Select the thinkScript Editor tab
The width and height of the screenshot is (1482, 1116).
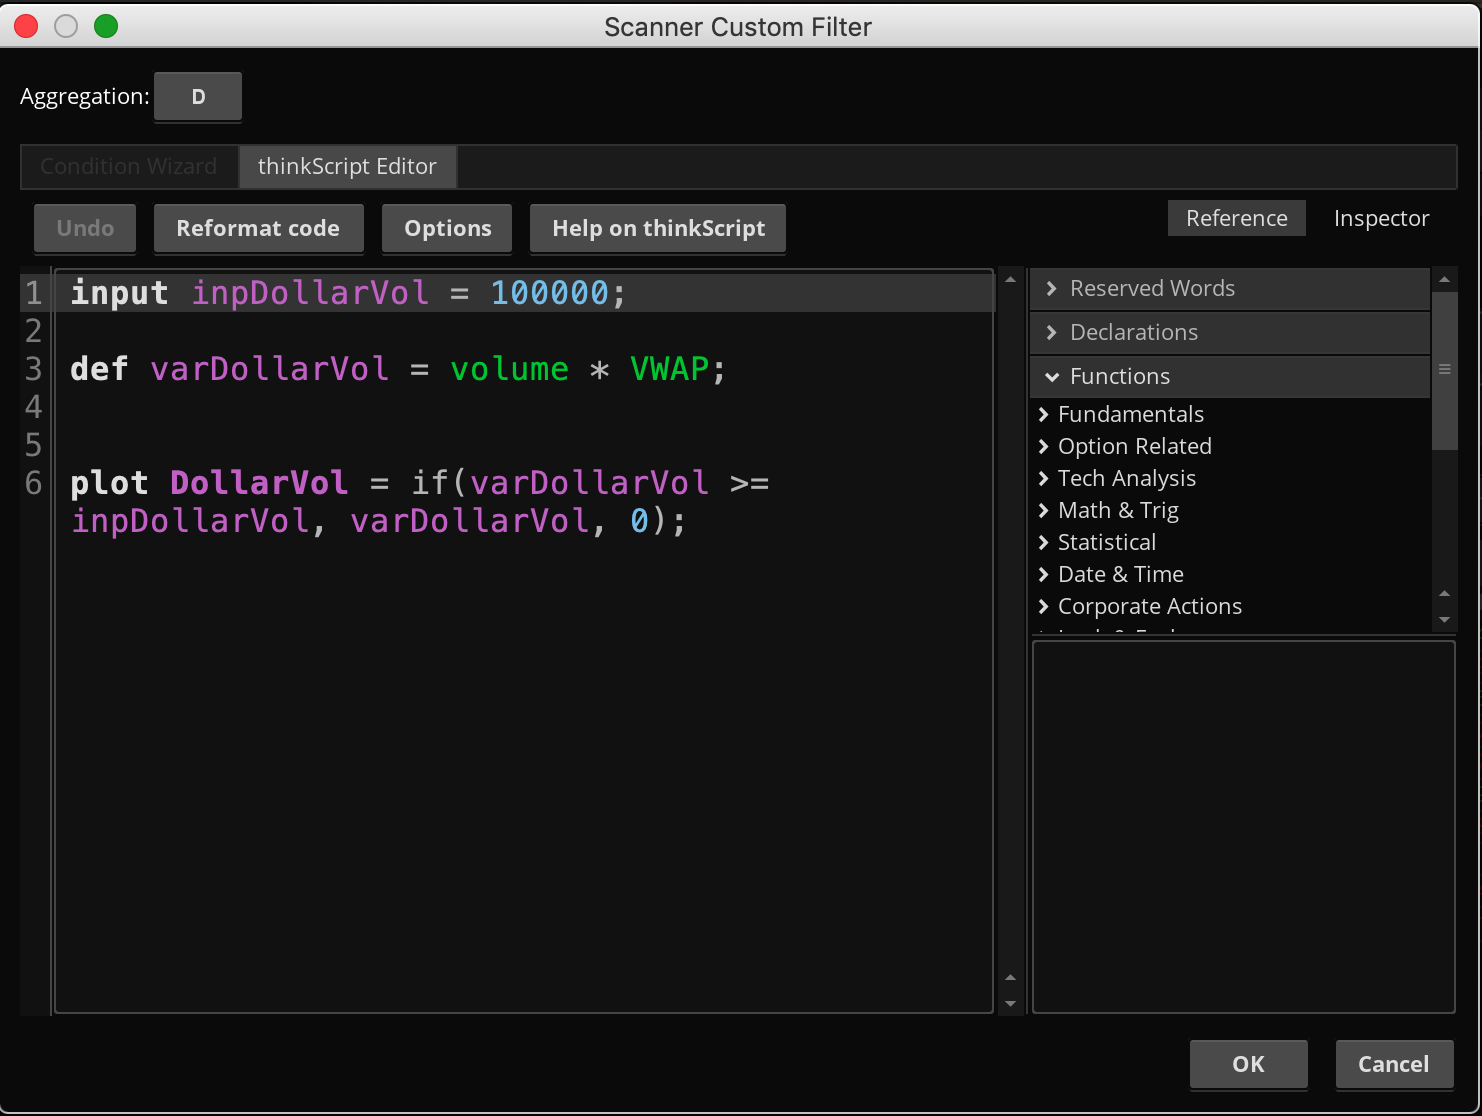pos(347,166)
